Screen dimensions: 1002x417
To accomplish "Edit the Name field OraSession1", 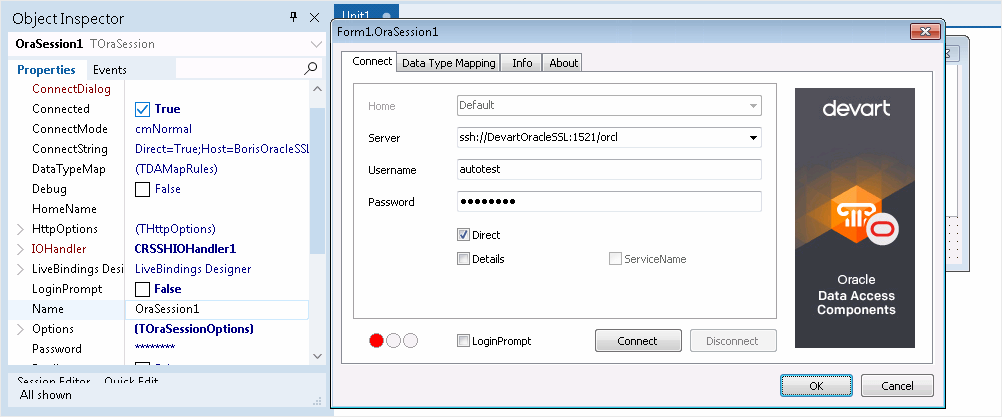I will [x=217, y=309].
